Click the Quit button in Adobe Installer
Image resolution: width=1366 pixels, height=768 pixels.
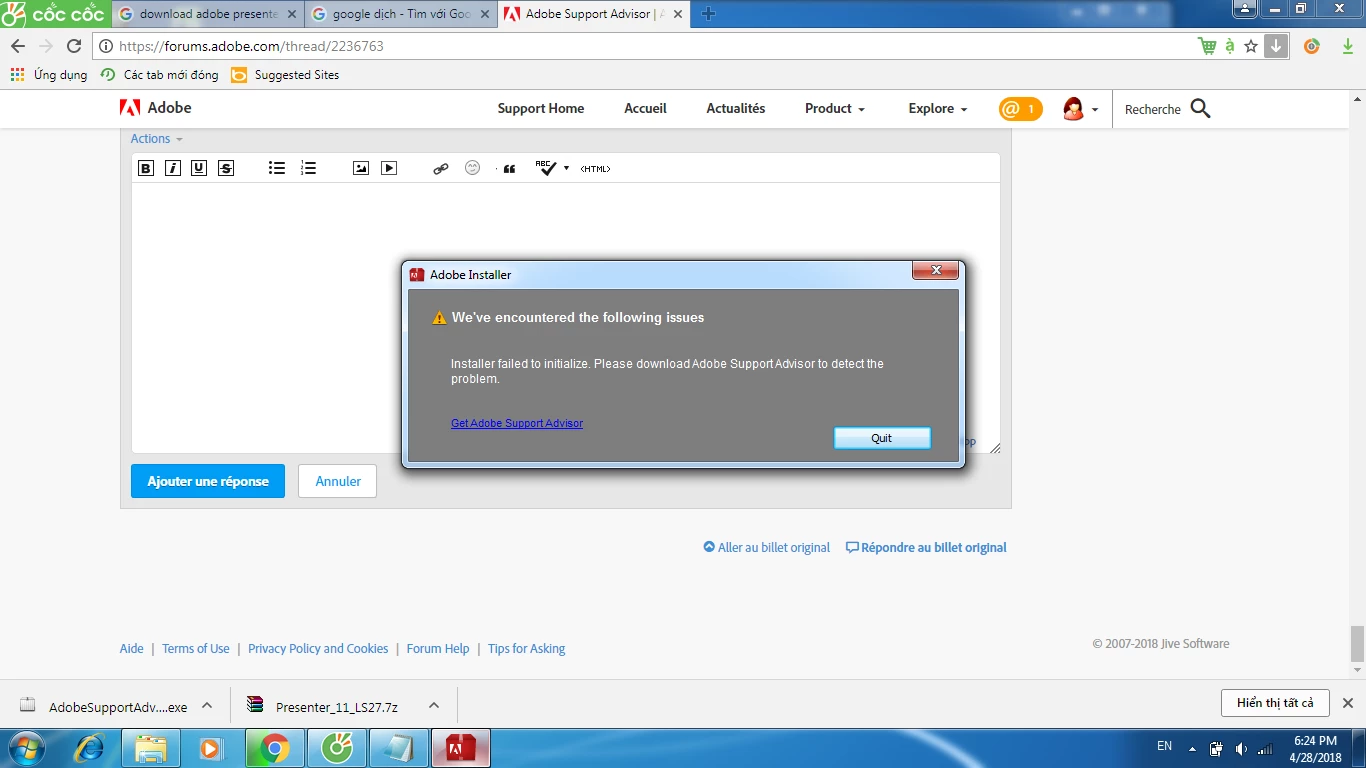tap(882, 438)
